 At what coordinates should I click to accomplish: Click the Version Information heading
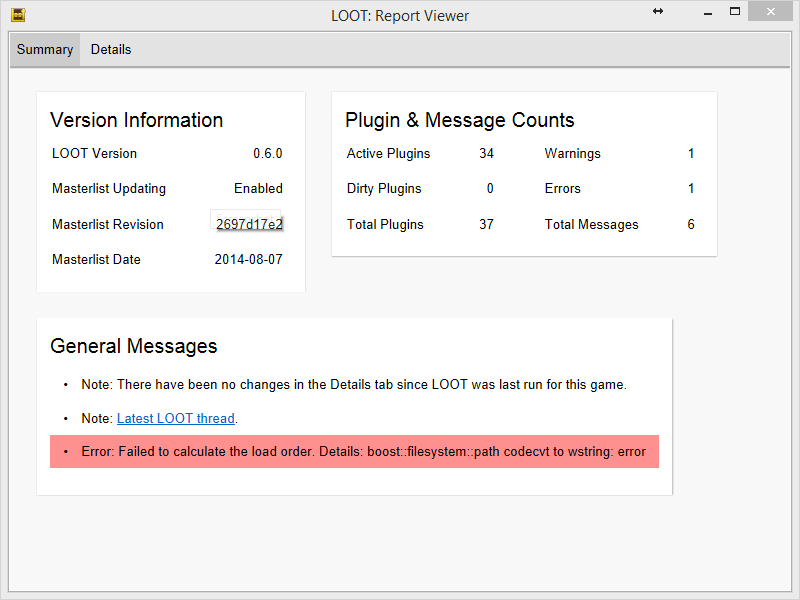pos(136,120)
